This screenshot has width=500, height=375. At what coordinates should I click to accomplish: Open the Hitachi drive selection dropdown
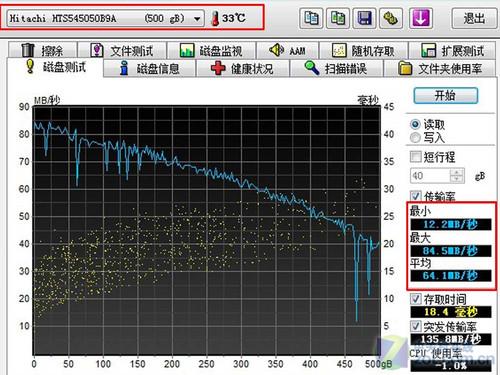point(105,18)
